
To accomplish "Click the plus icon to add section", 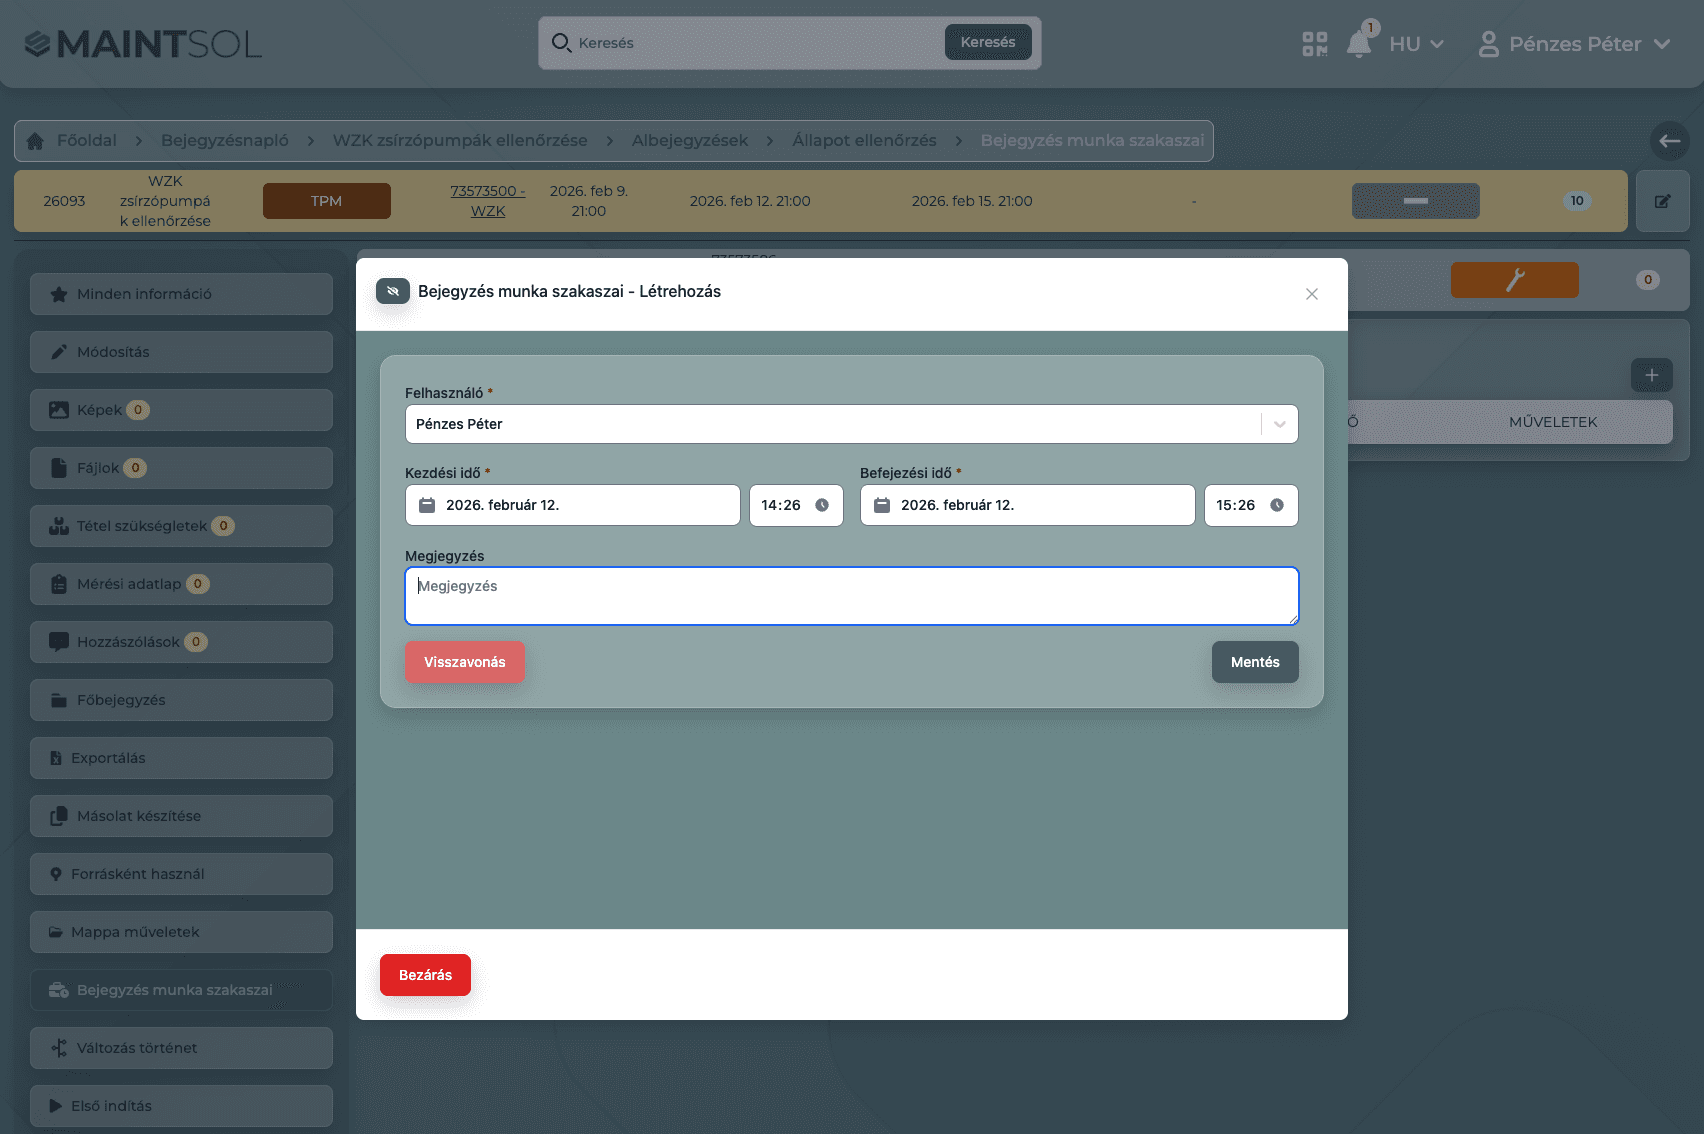I will click(1651, 375).
